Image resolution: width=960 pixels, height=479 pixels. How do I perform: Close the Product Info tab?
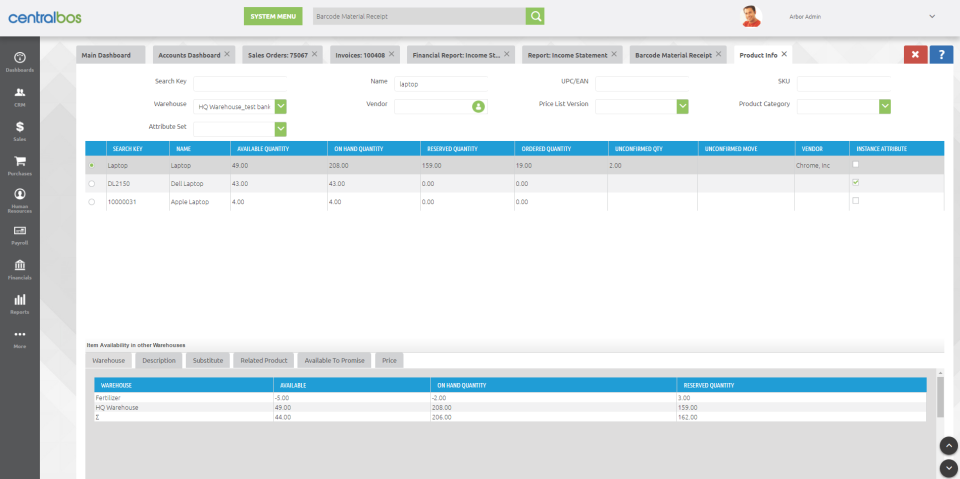784,54
